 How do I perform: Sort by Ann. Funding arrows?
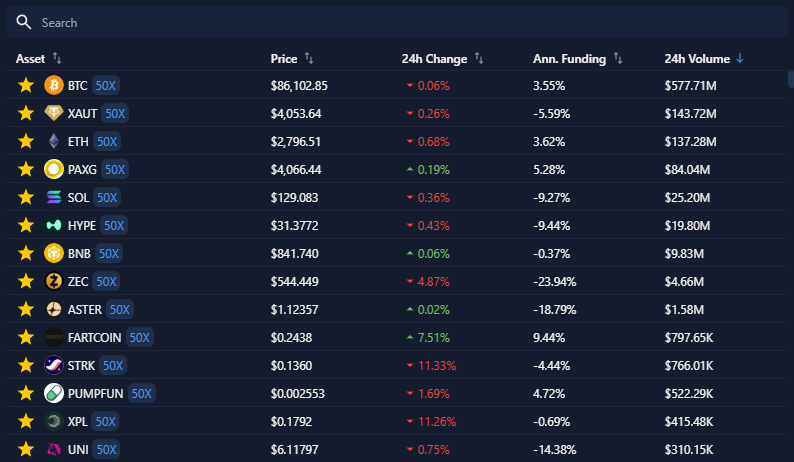tap(618, 59)
